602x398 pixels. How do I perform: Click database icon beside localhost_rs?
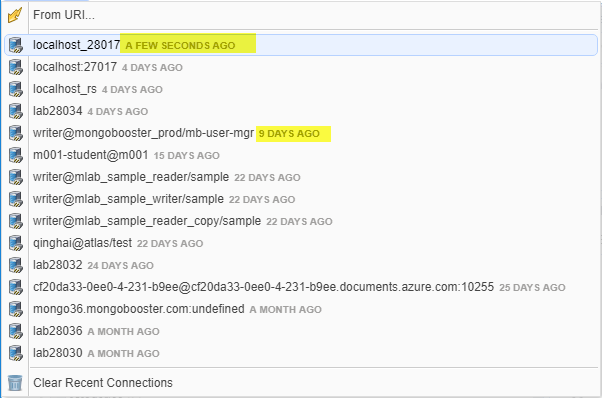pos(16,89)
